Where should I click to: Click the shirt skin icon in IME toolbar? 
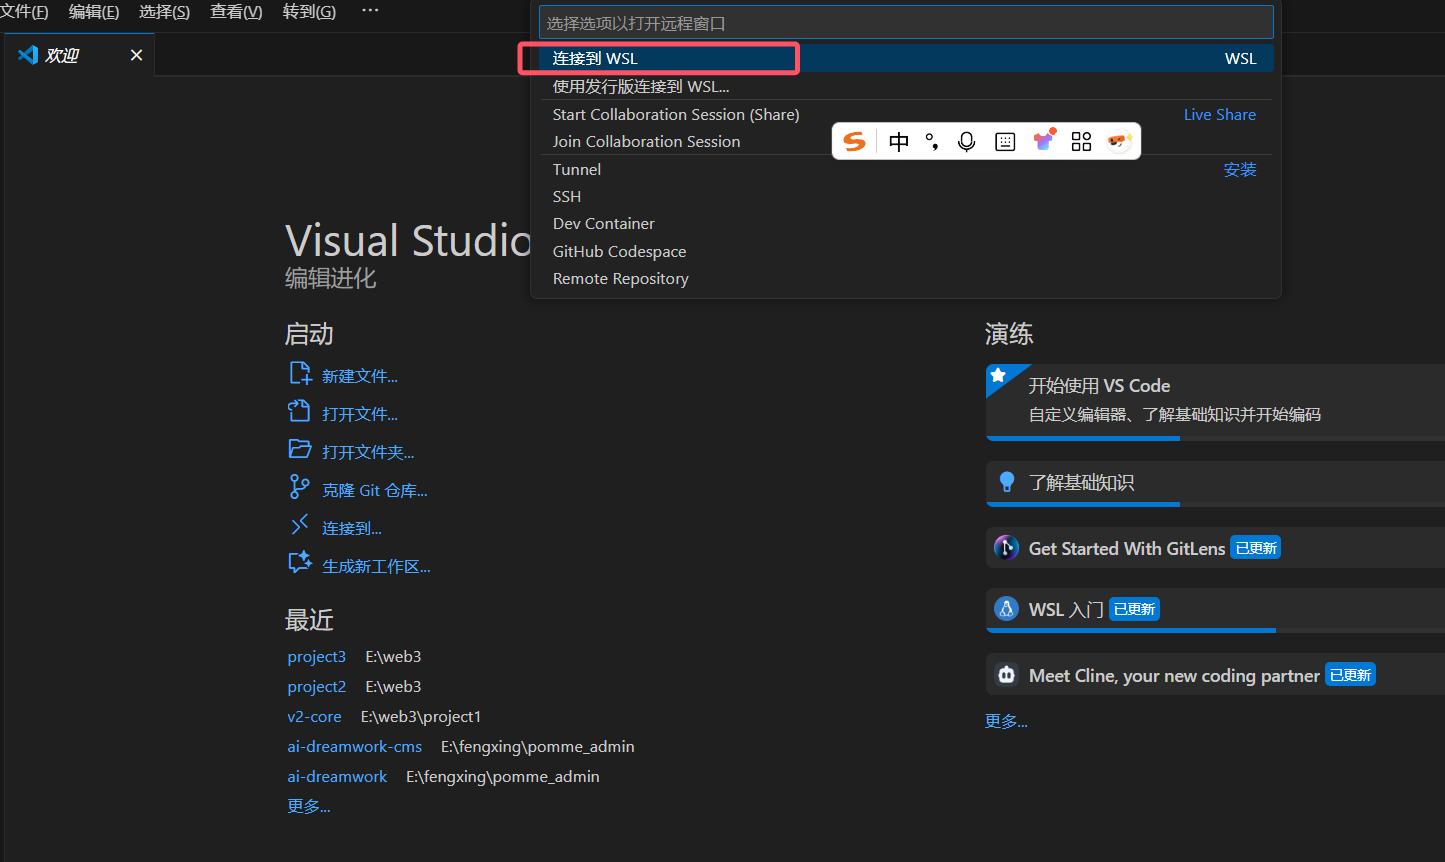click(1044, 141)
